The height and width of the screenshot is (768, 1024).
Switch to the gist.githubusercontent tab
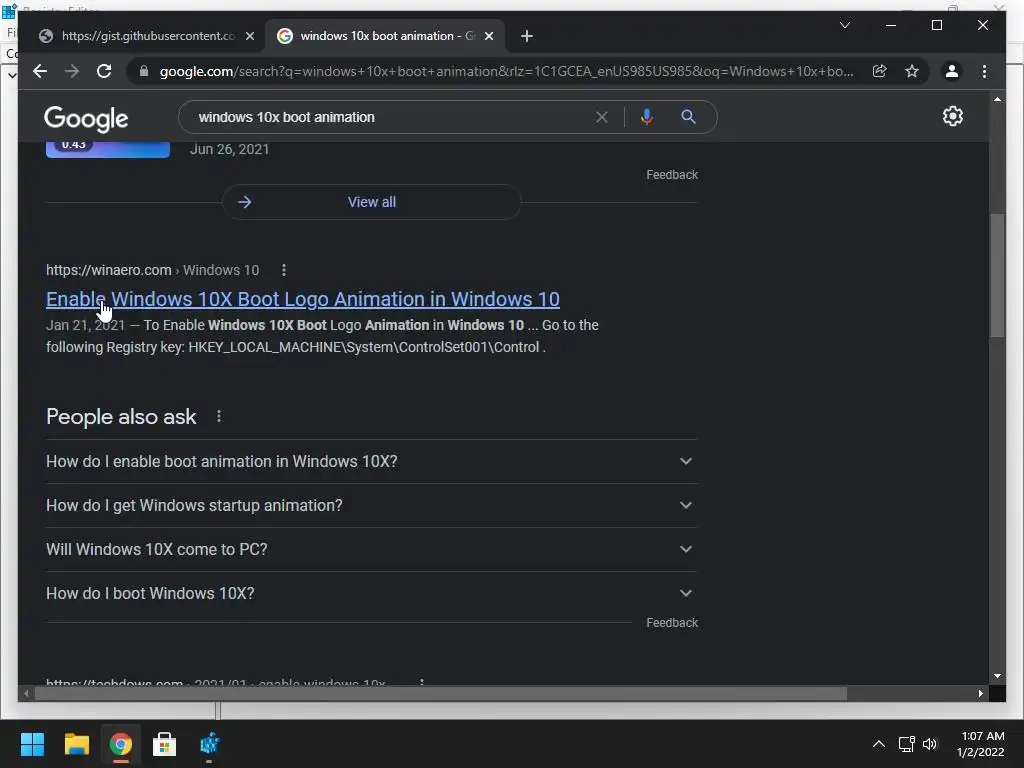(x=148, y=36)
